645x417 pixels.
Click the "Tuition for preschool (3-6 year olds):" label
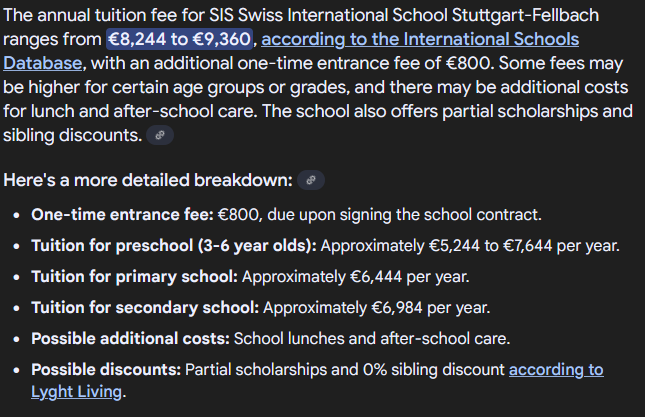[173, 245]
